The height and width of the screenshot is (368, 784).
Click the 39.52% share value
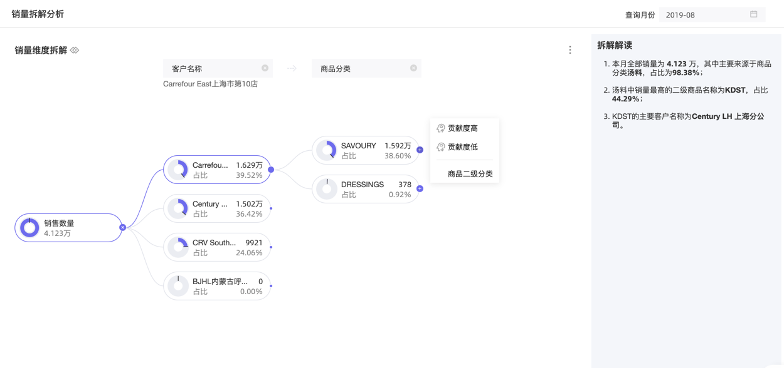tap(249, 175)
